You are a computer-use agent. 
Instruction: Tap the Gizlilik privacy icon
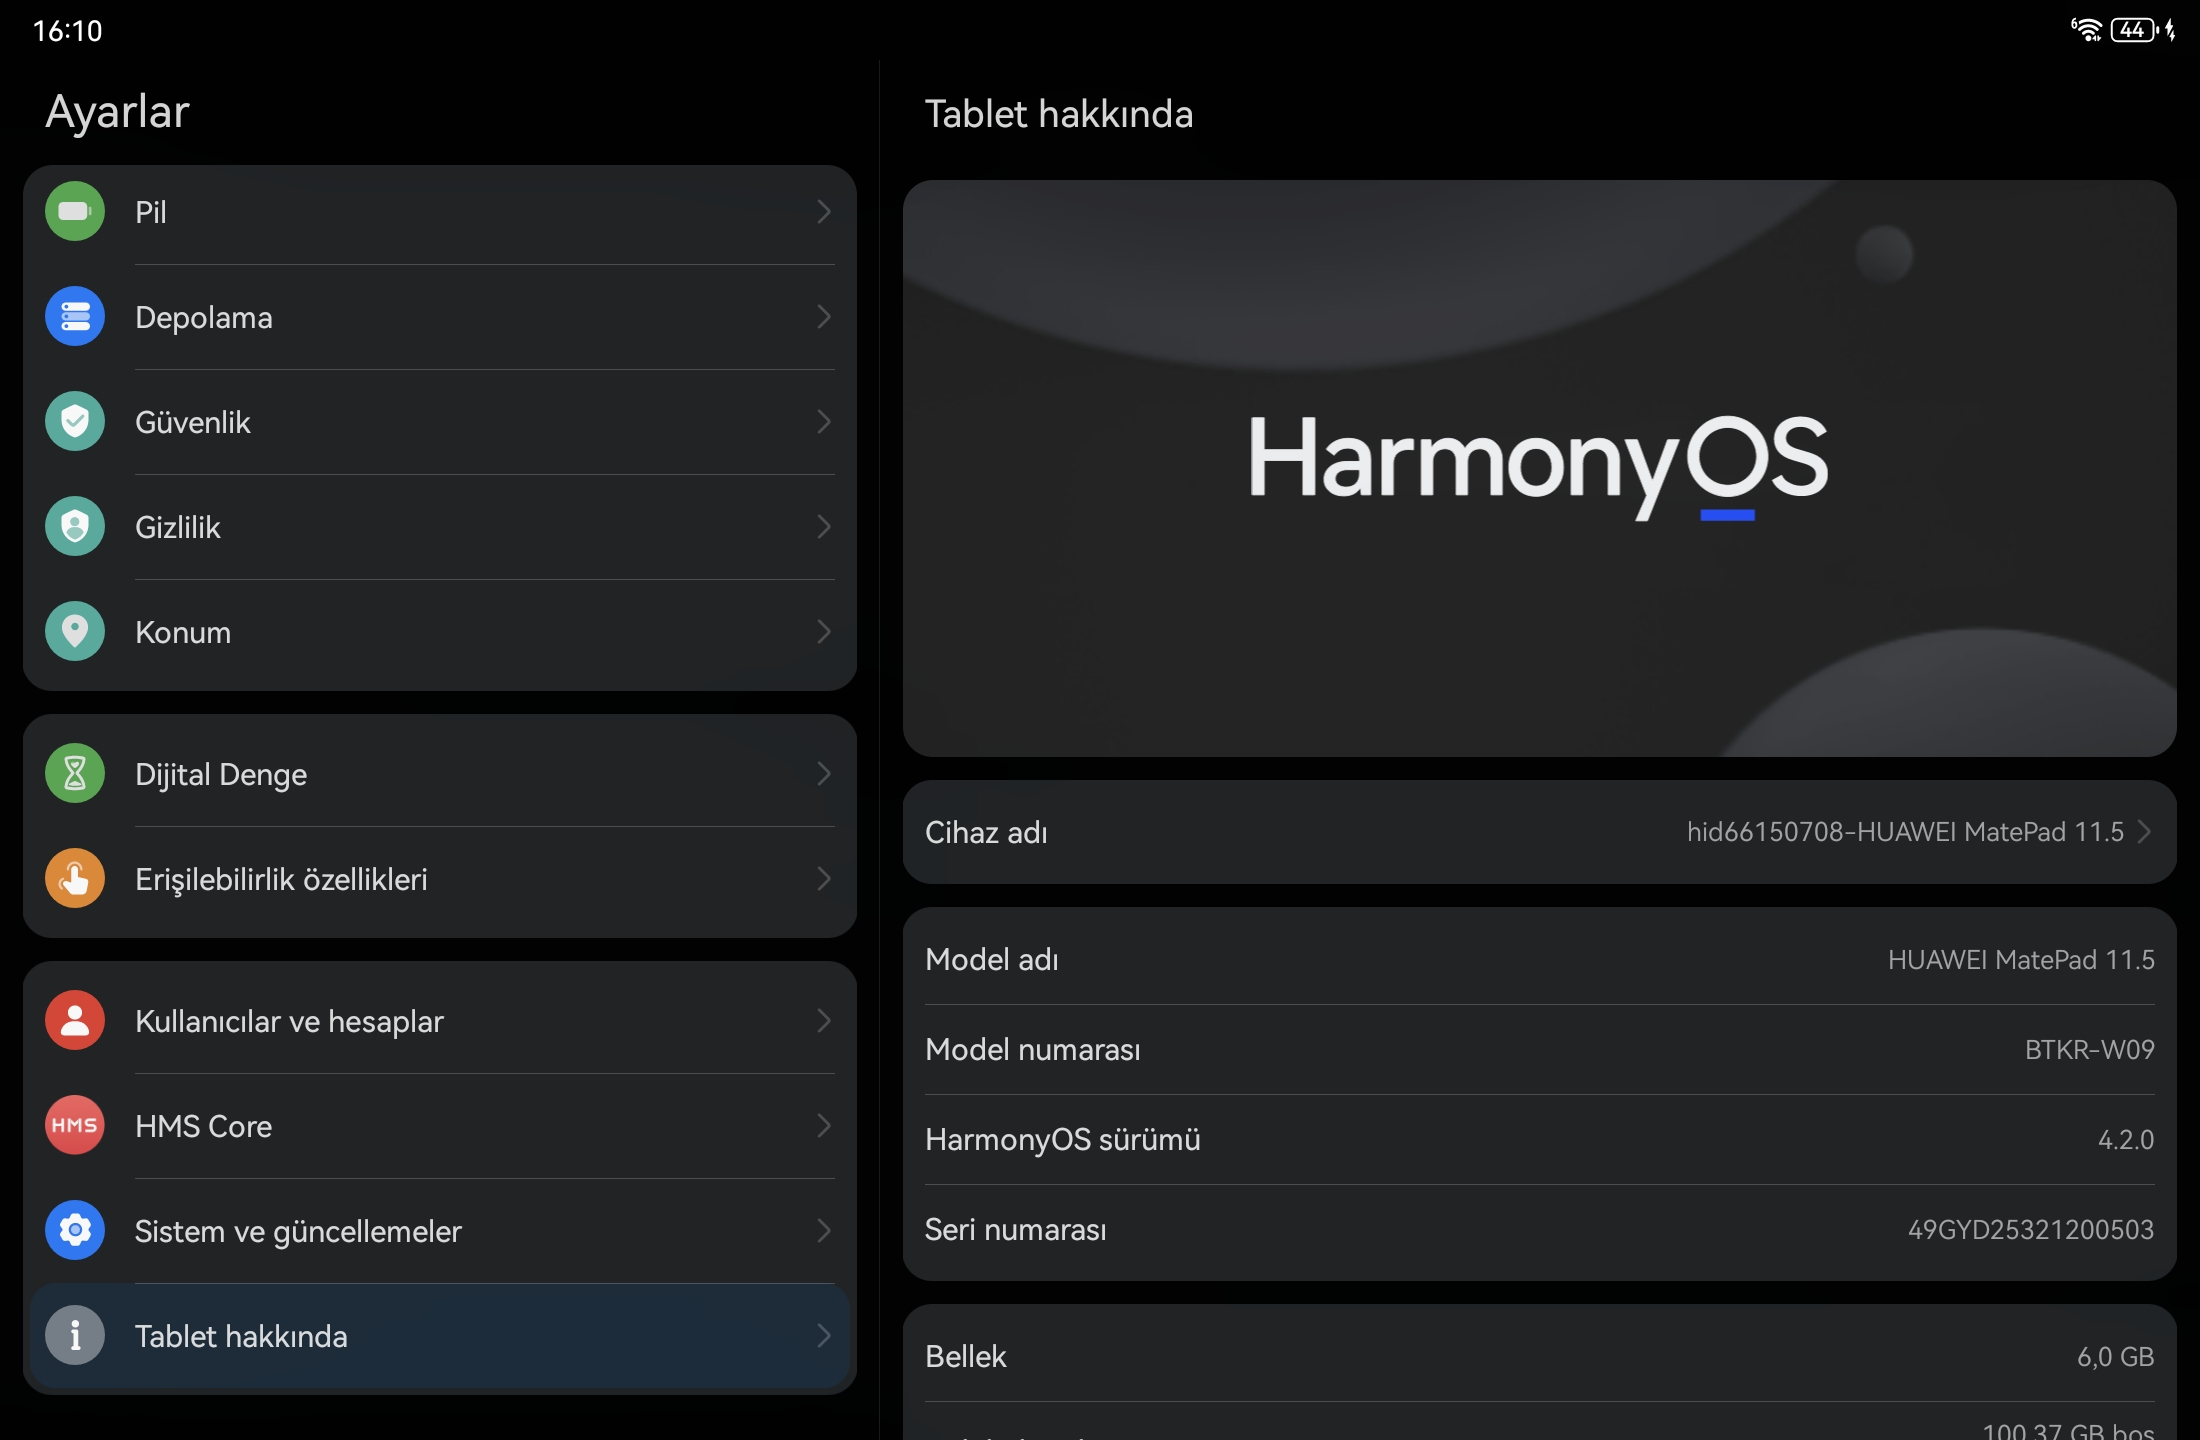tap(75, 526)
